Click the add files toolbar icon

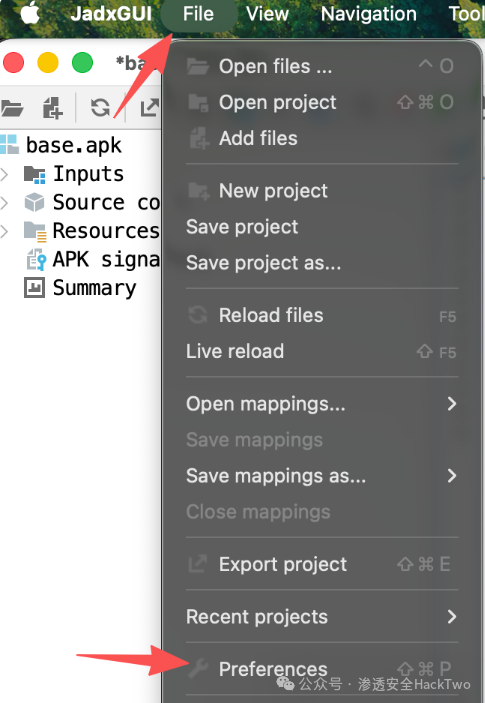[52, 108]
